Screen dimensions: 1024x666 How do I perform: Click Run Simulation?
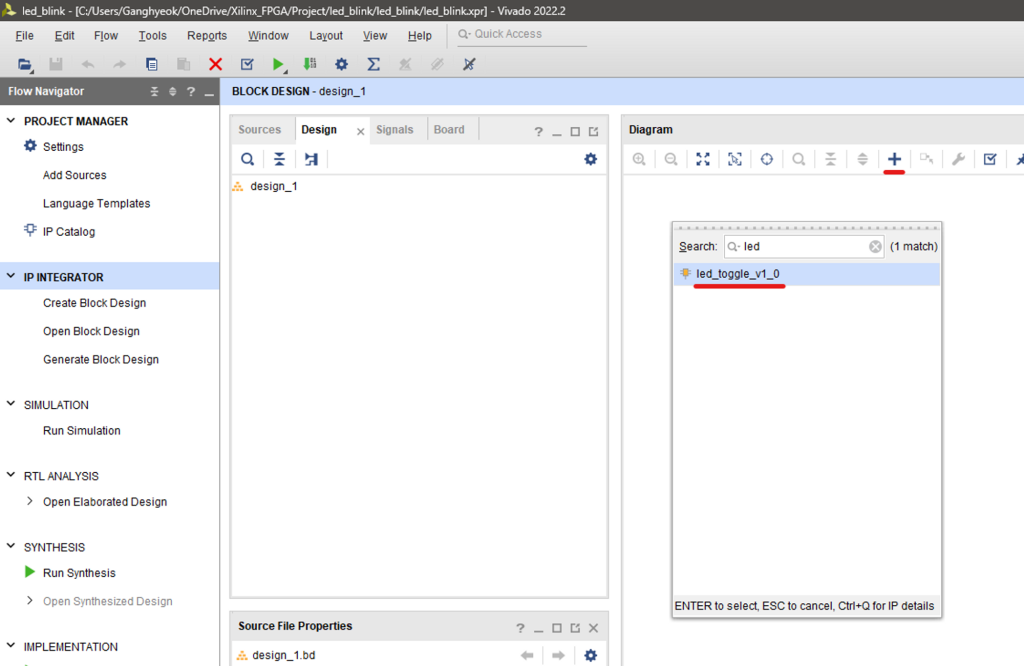(82, 430)
